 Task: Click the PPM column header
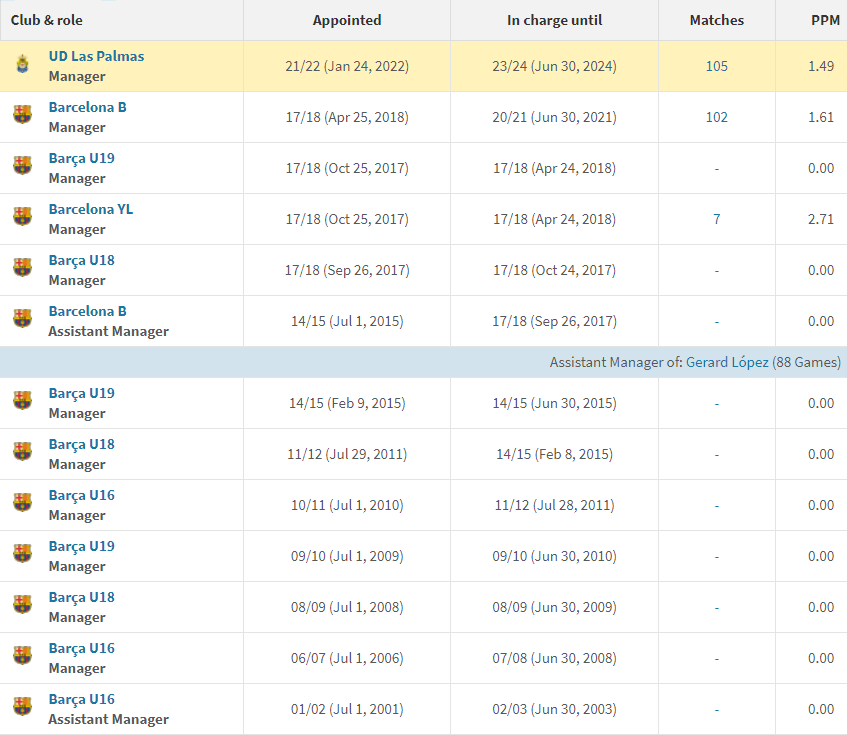click(825, 20)
